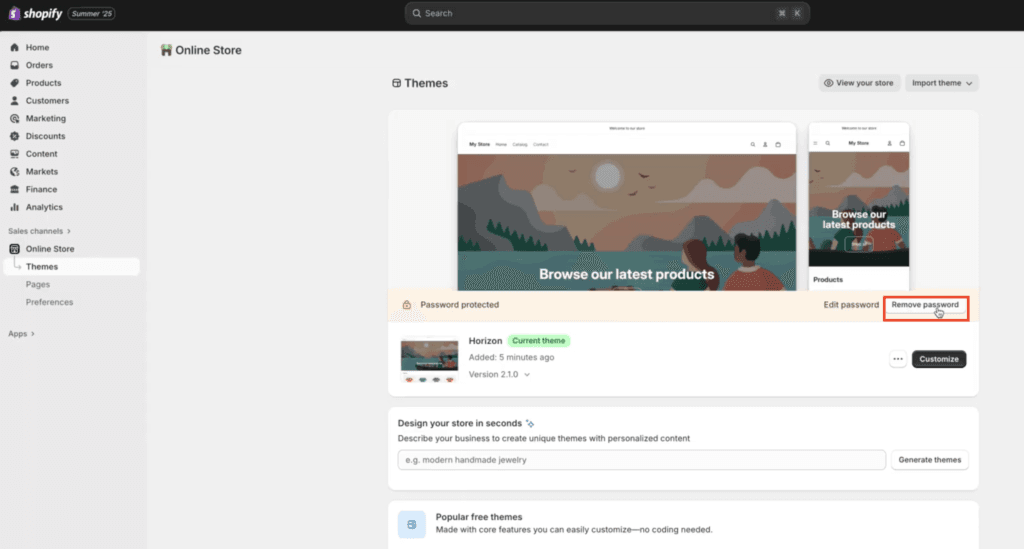The image size is (1024, 549).
Task: Click Remove password button
Action: pos(925,306)
